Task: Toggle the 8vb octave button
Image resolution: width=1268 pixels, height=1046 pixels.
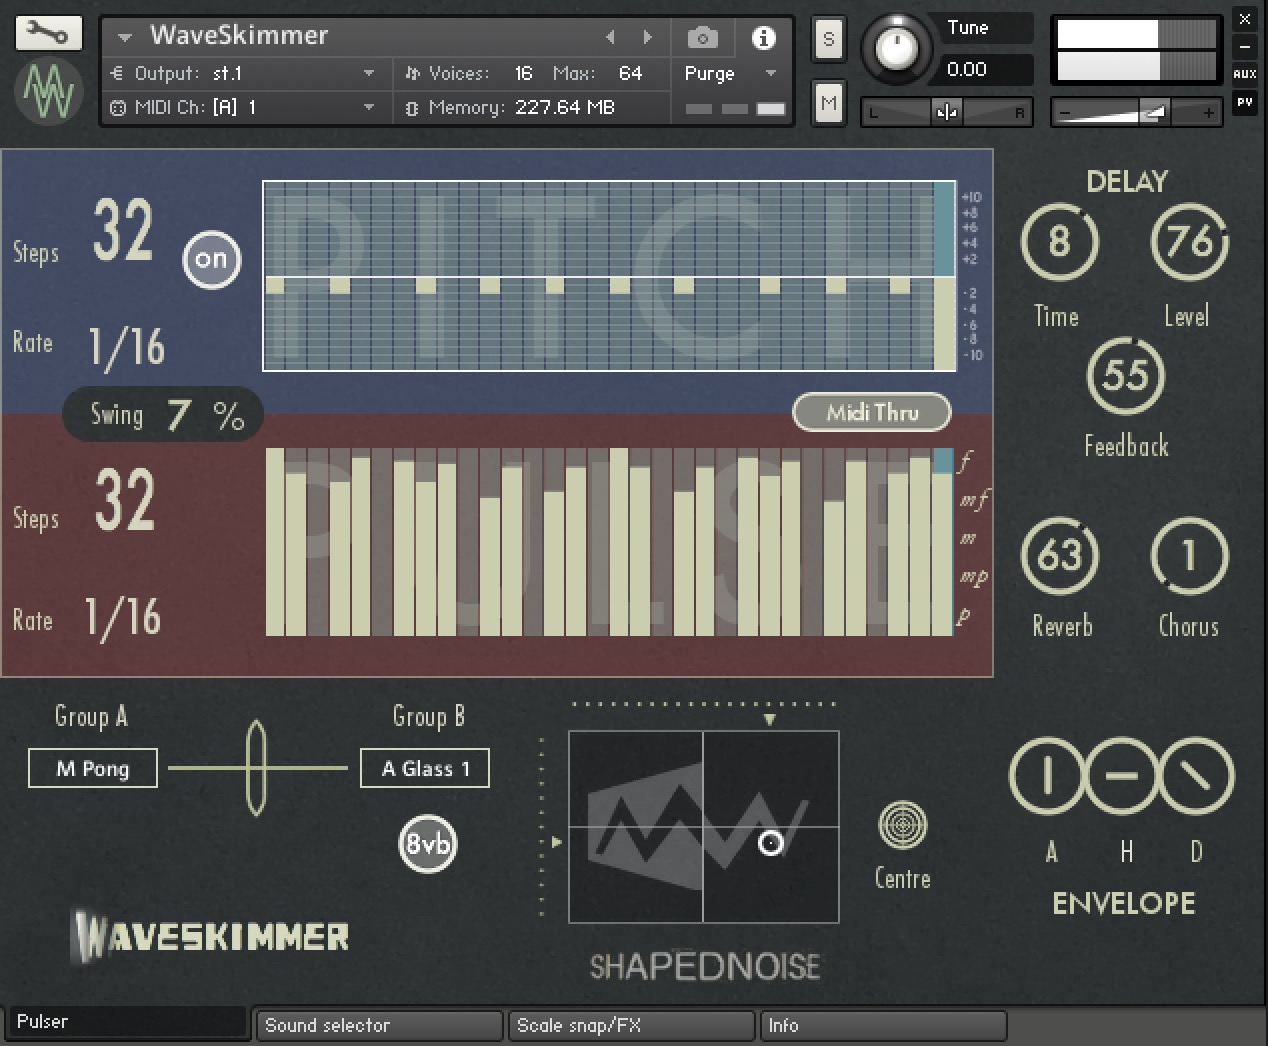Action: click(427, 844)
